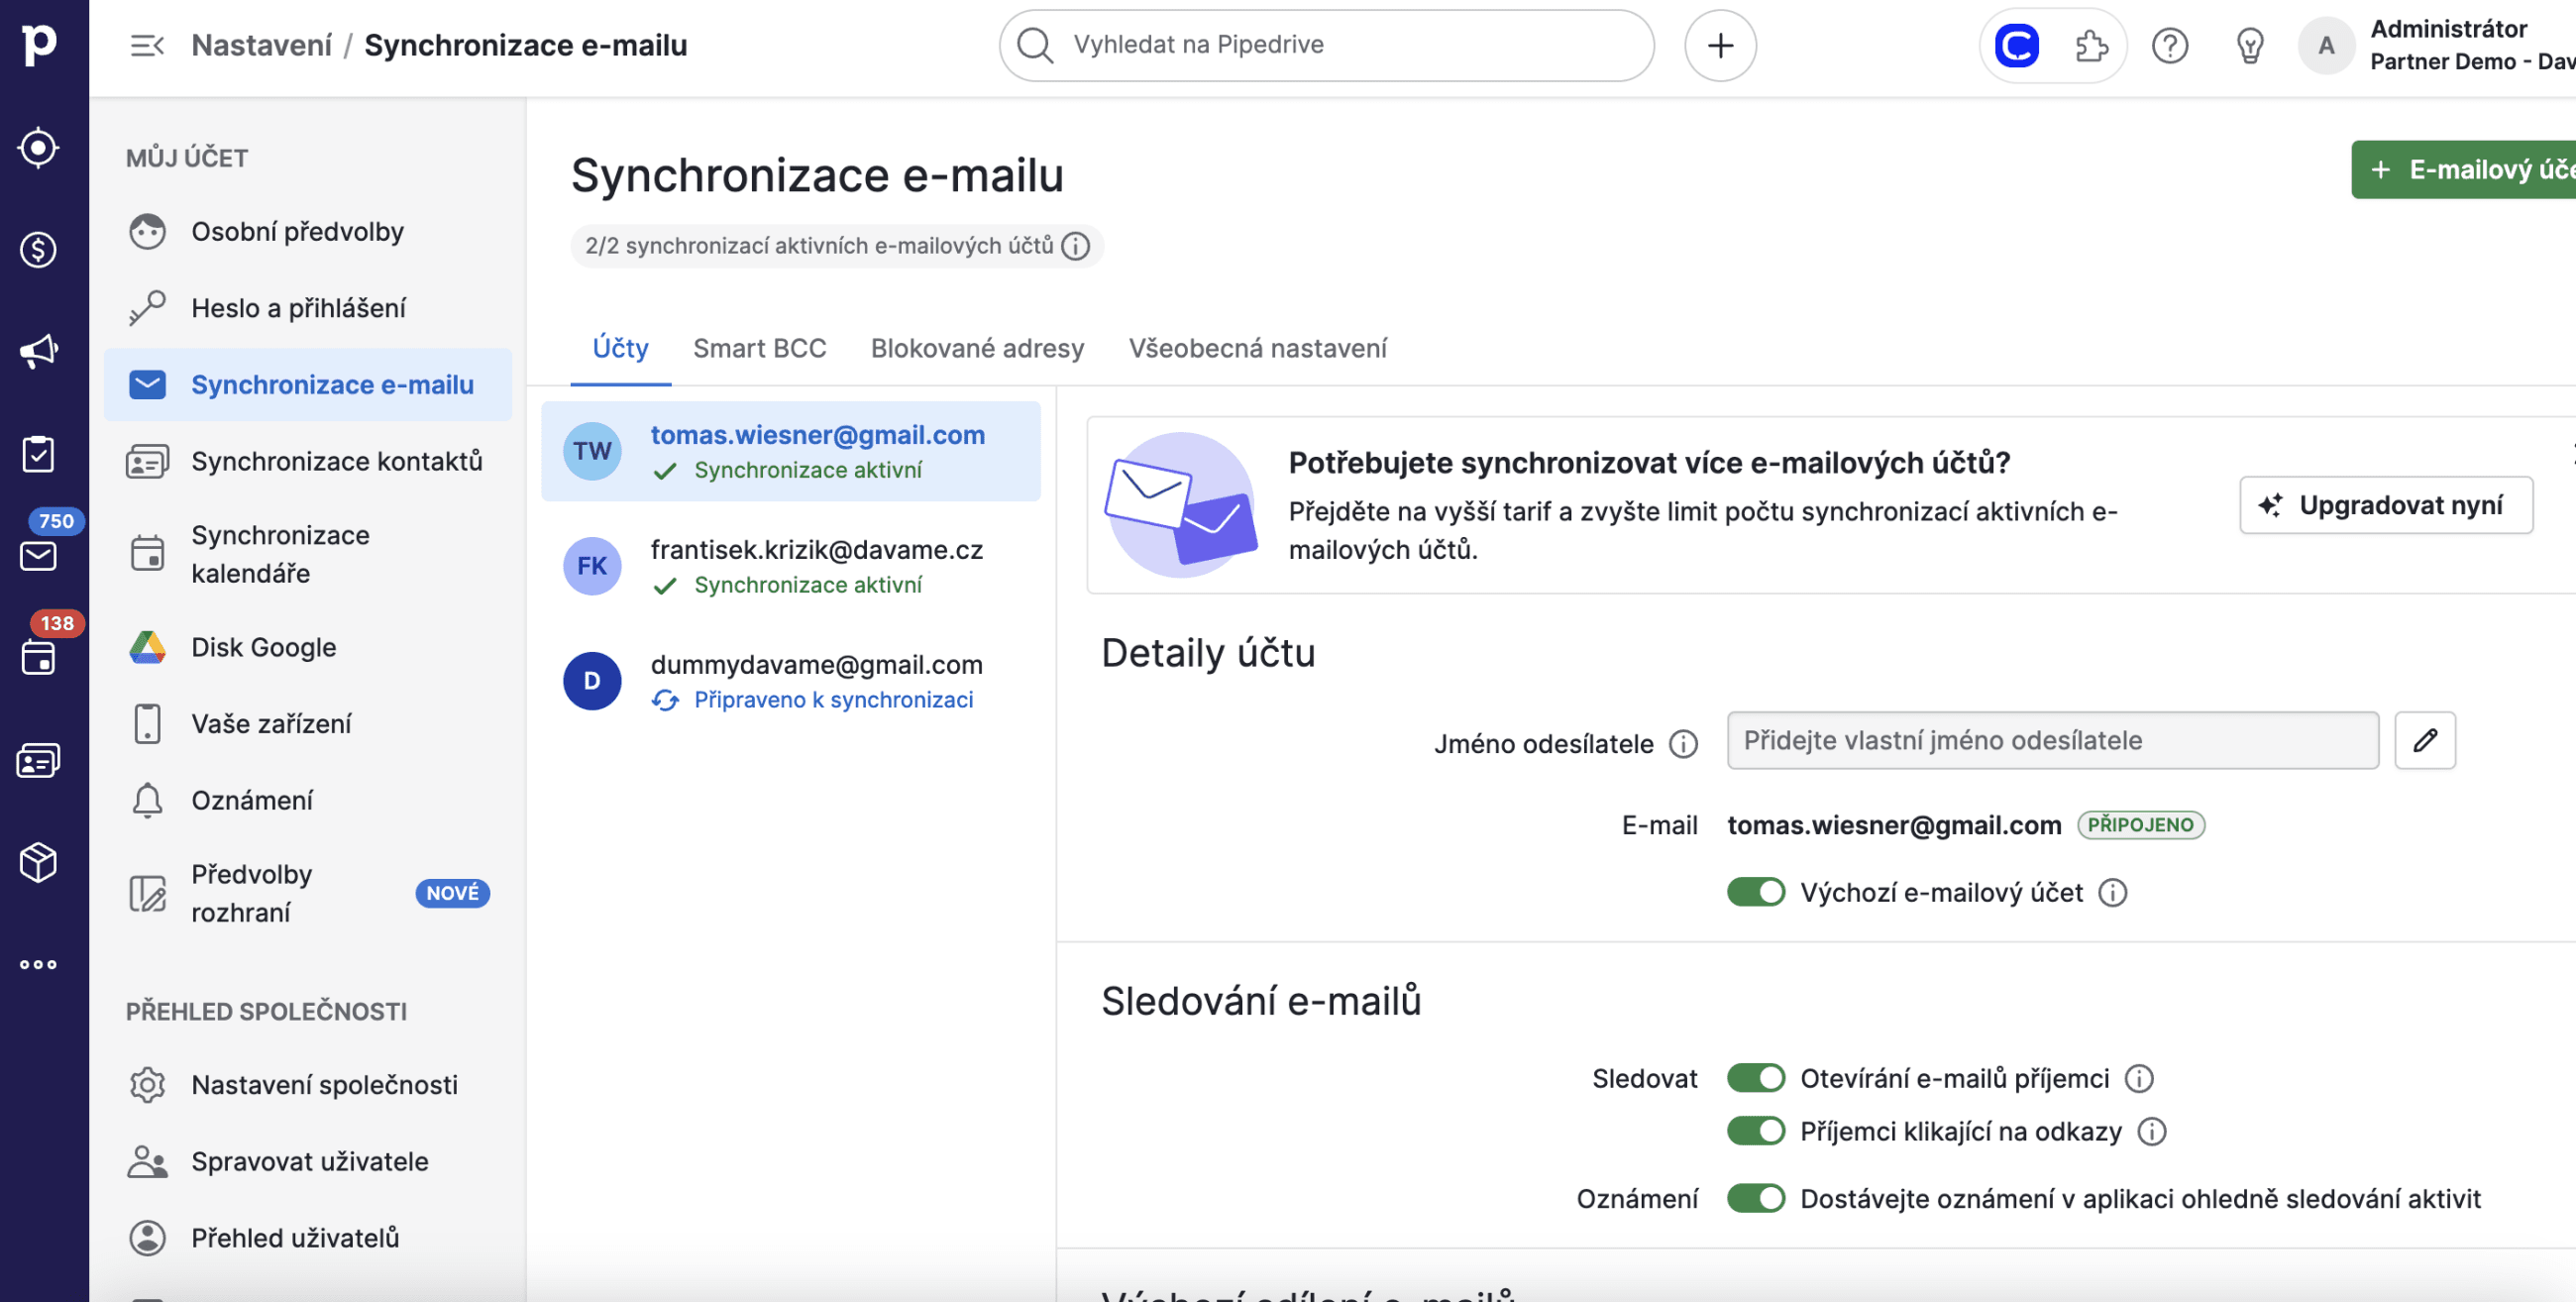This screenshot has height=1302, width=2576.
Task: Toggle Výchozí e-mailový účet switch
Action: pos(1755,892)
